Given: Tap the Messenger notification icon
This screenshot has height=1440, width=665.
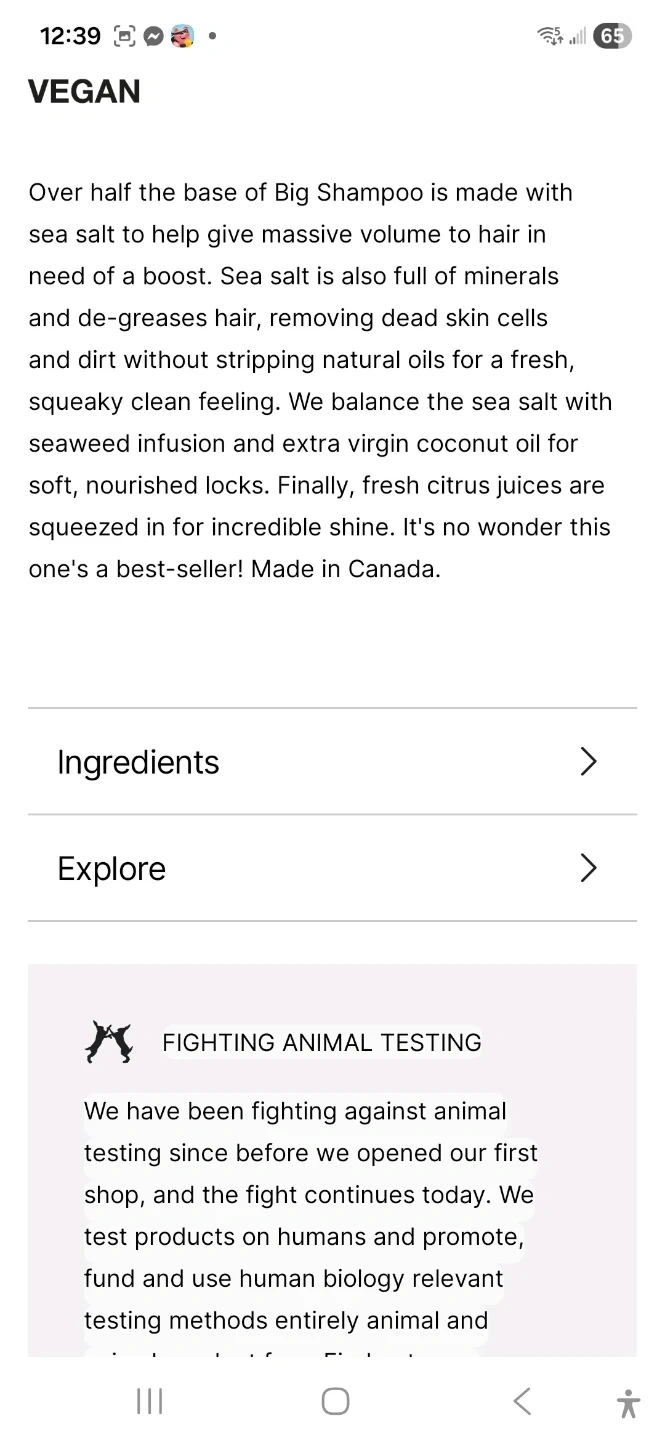Looking at the screenshot, I should coord(153,36).
